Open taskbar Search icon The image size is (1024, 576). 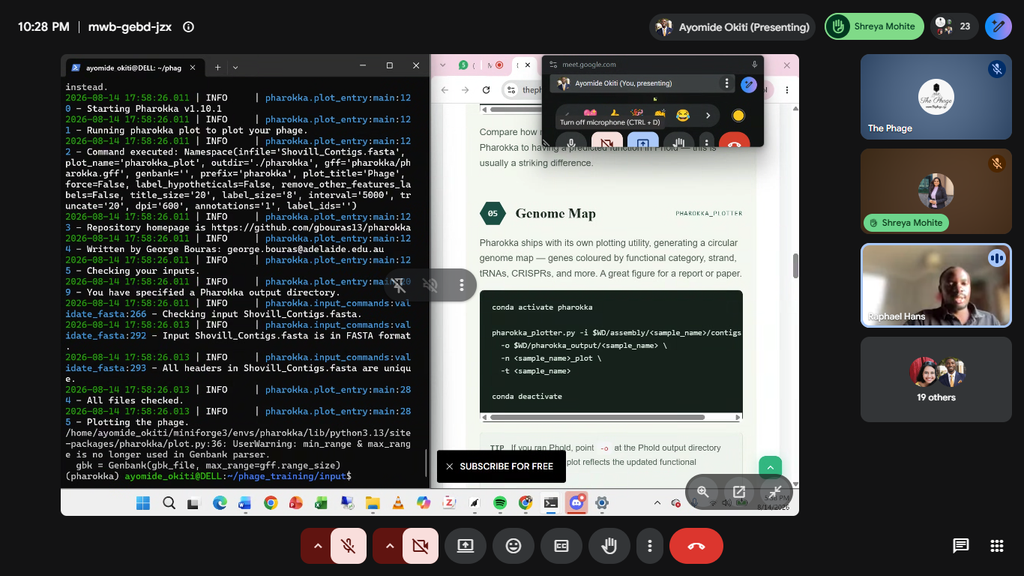pyautogui.click(x=169, y=503)
